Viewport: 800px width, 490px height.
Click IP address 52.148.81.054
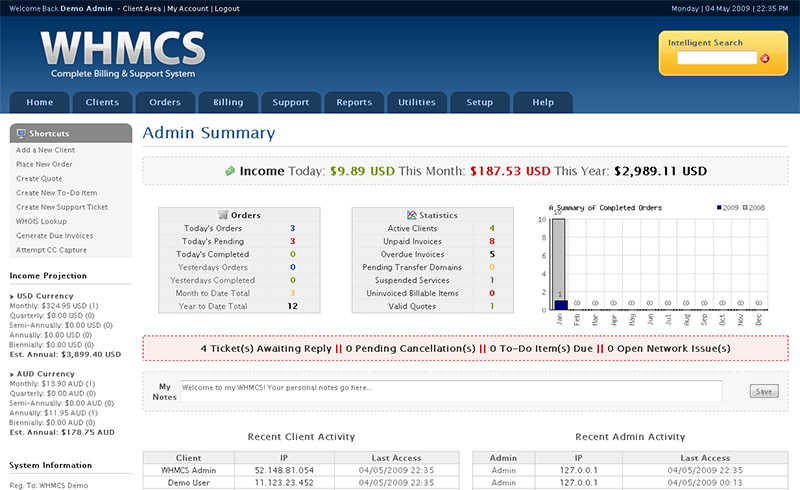click(284, 470)
